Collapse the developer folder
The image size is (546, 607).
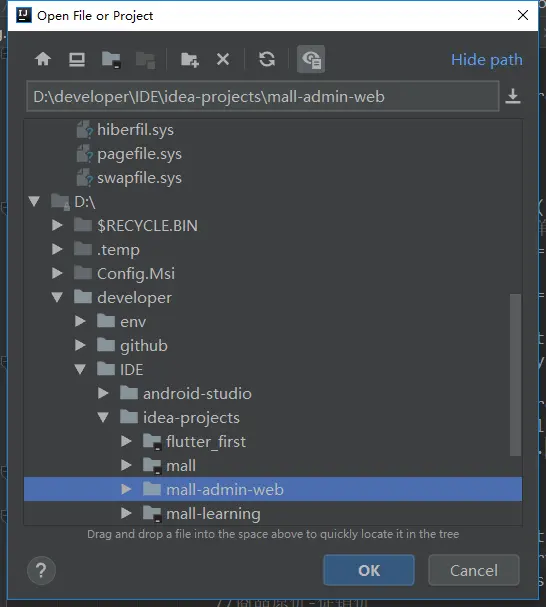[x=57, y=297]
